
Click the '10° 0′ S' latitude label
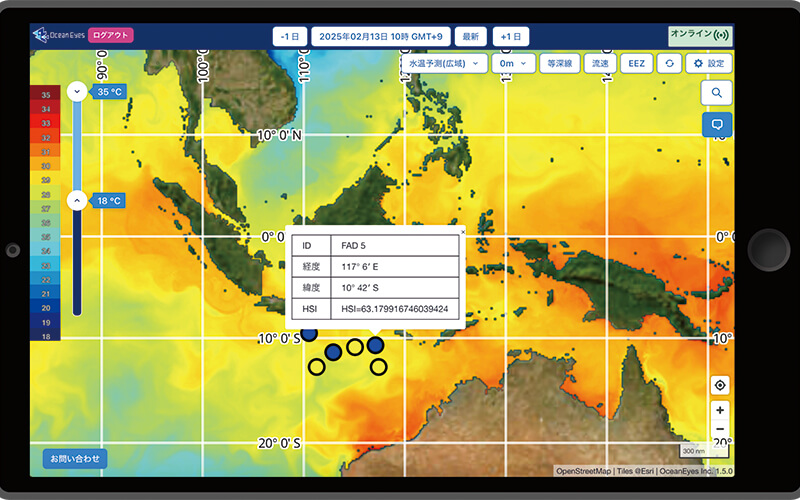click(x=279, y=339)
